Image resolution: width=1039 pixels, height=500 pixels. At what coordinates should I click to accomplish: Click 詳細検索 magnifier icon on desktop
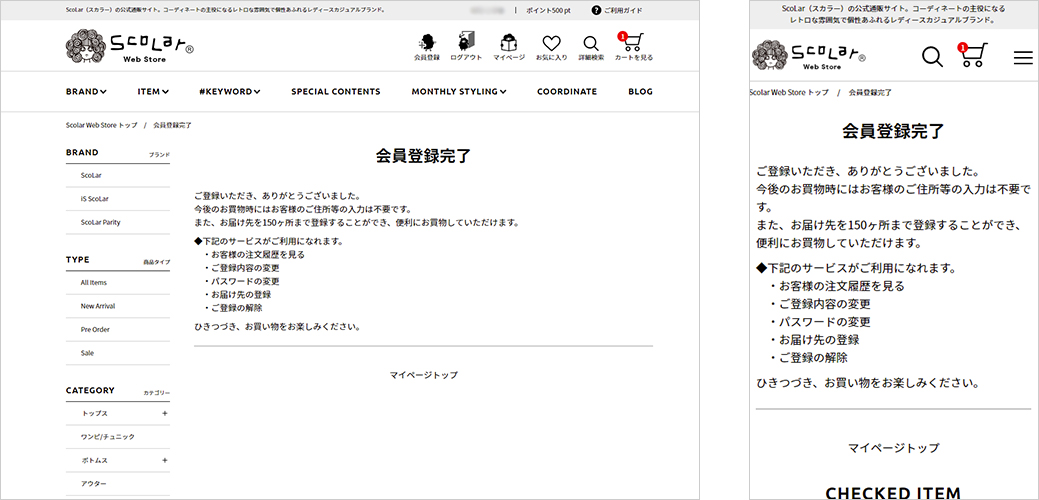click(590, 47)
